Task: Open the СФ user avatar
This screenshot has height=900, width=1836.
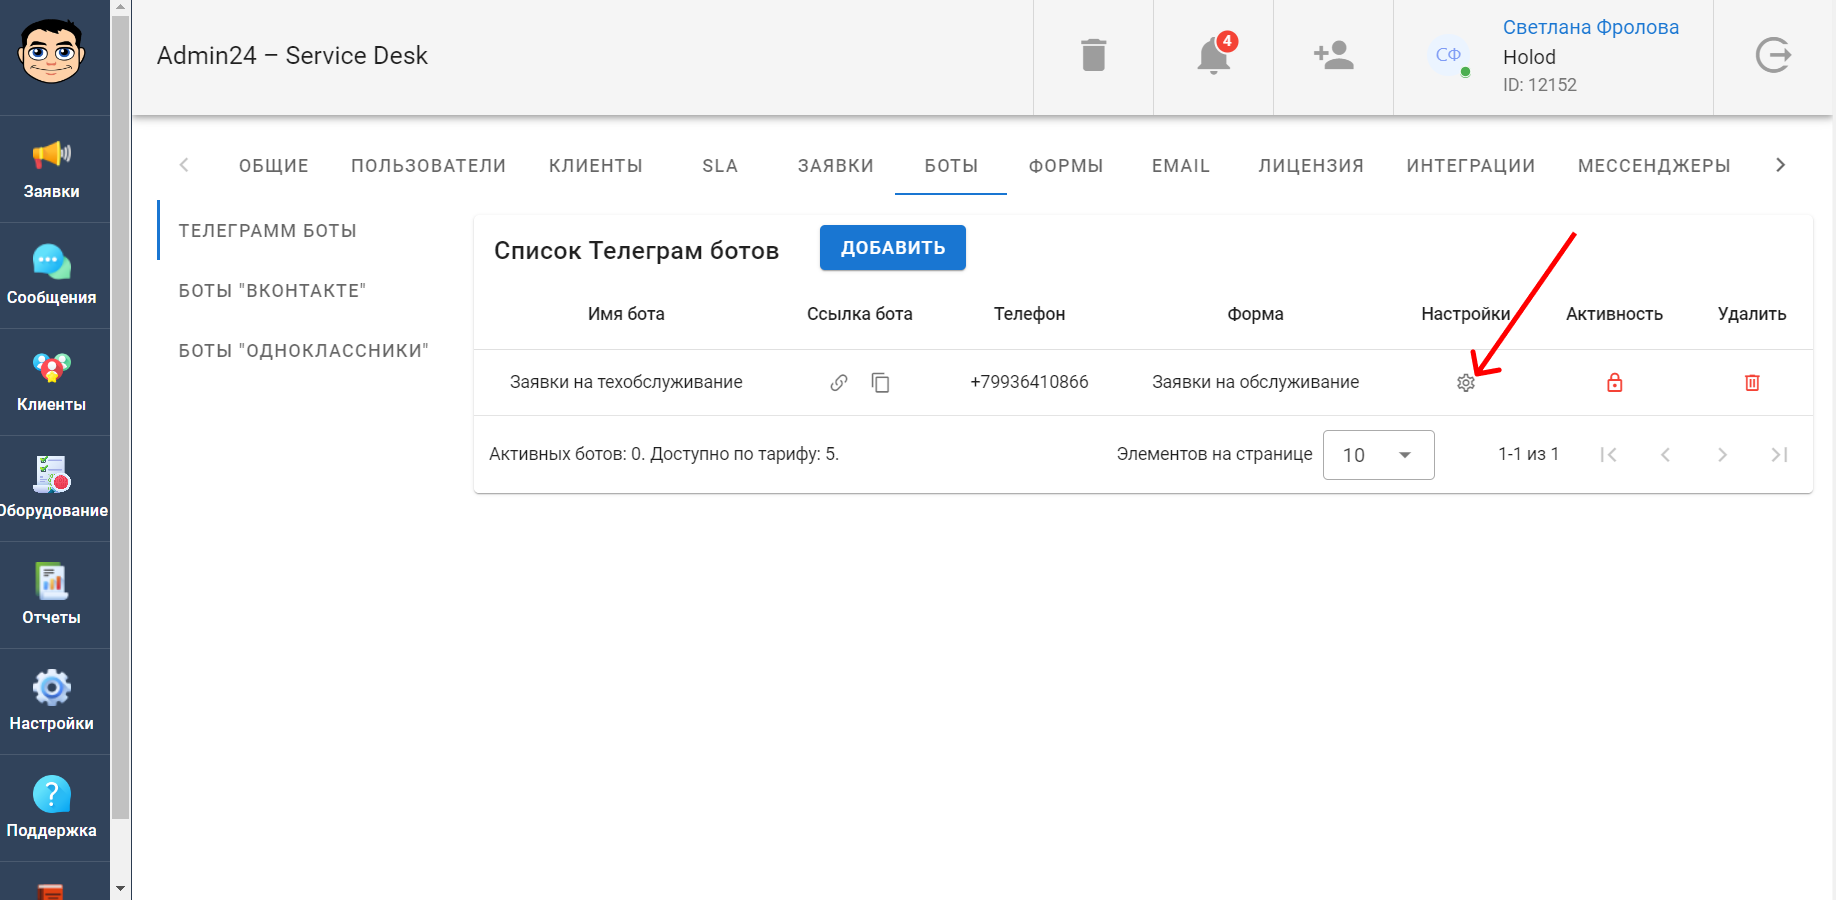Action: point(1448,55)
